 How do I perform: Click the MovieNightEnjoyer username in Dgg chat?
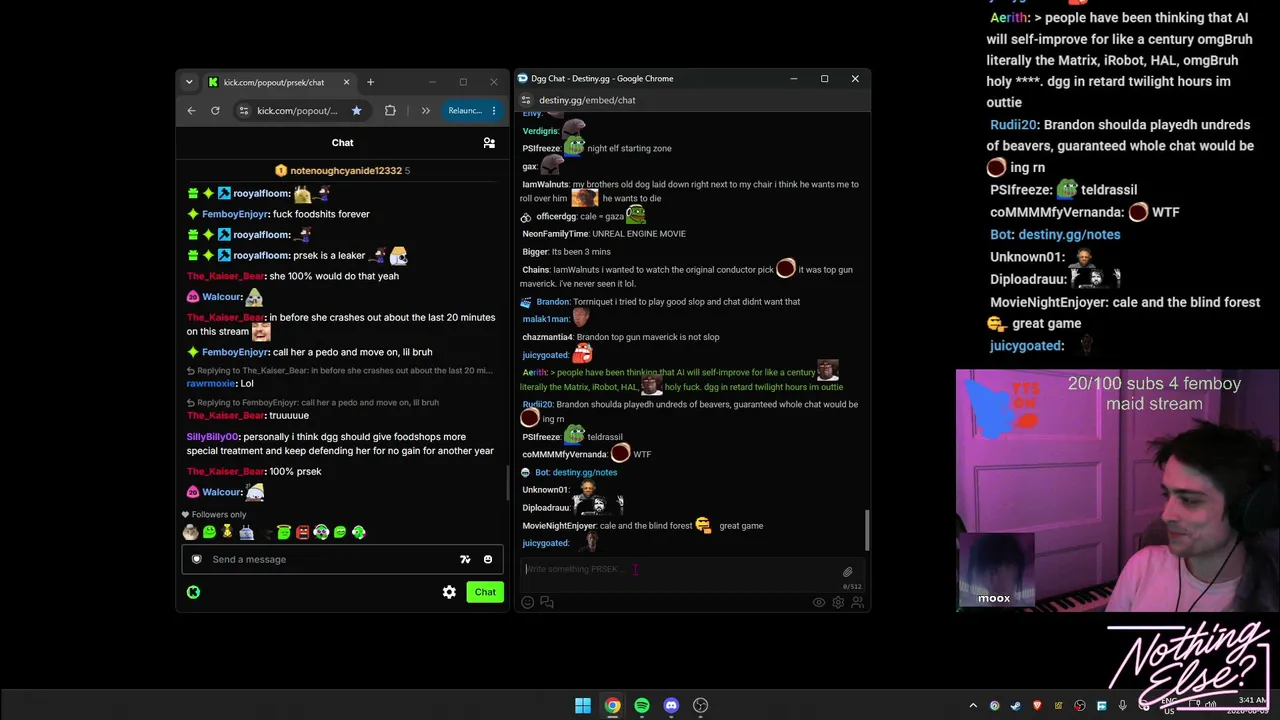tap(559, 526)
